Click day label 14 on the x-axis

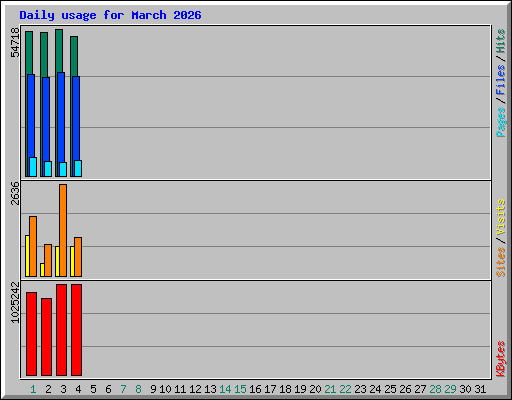coord(225,389)
